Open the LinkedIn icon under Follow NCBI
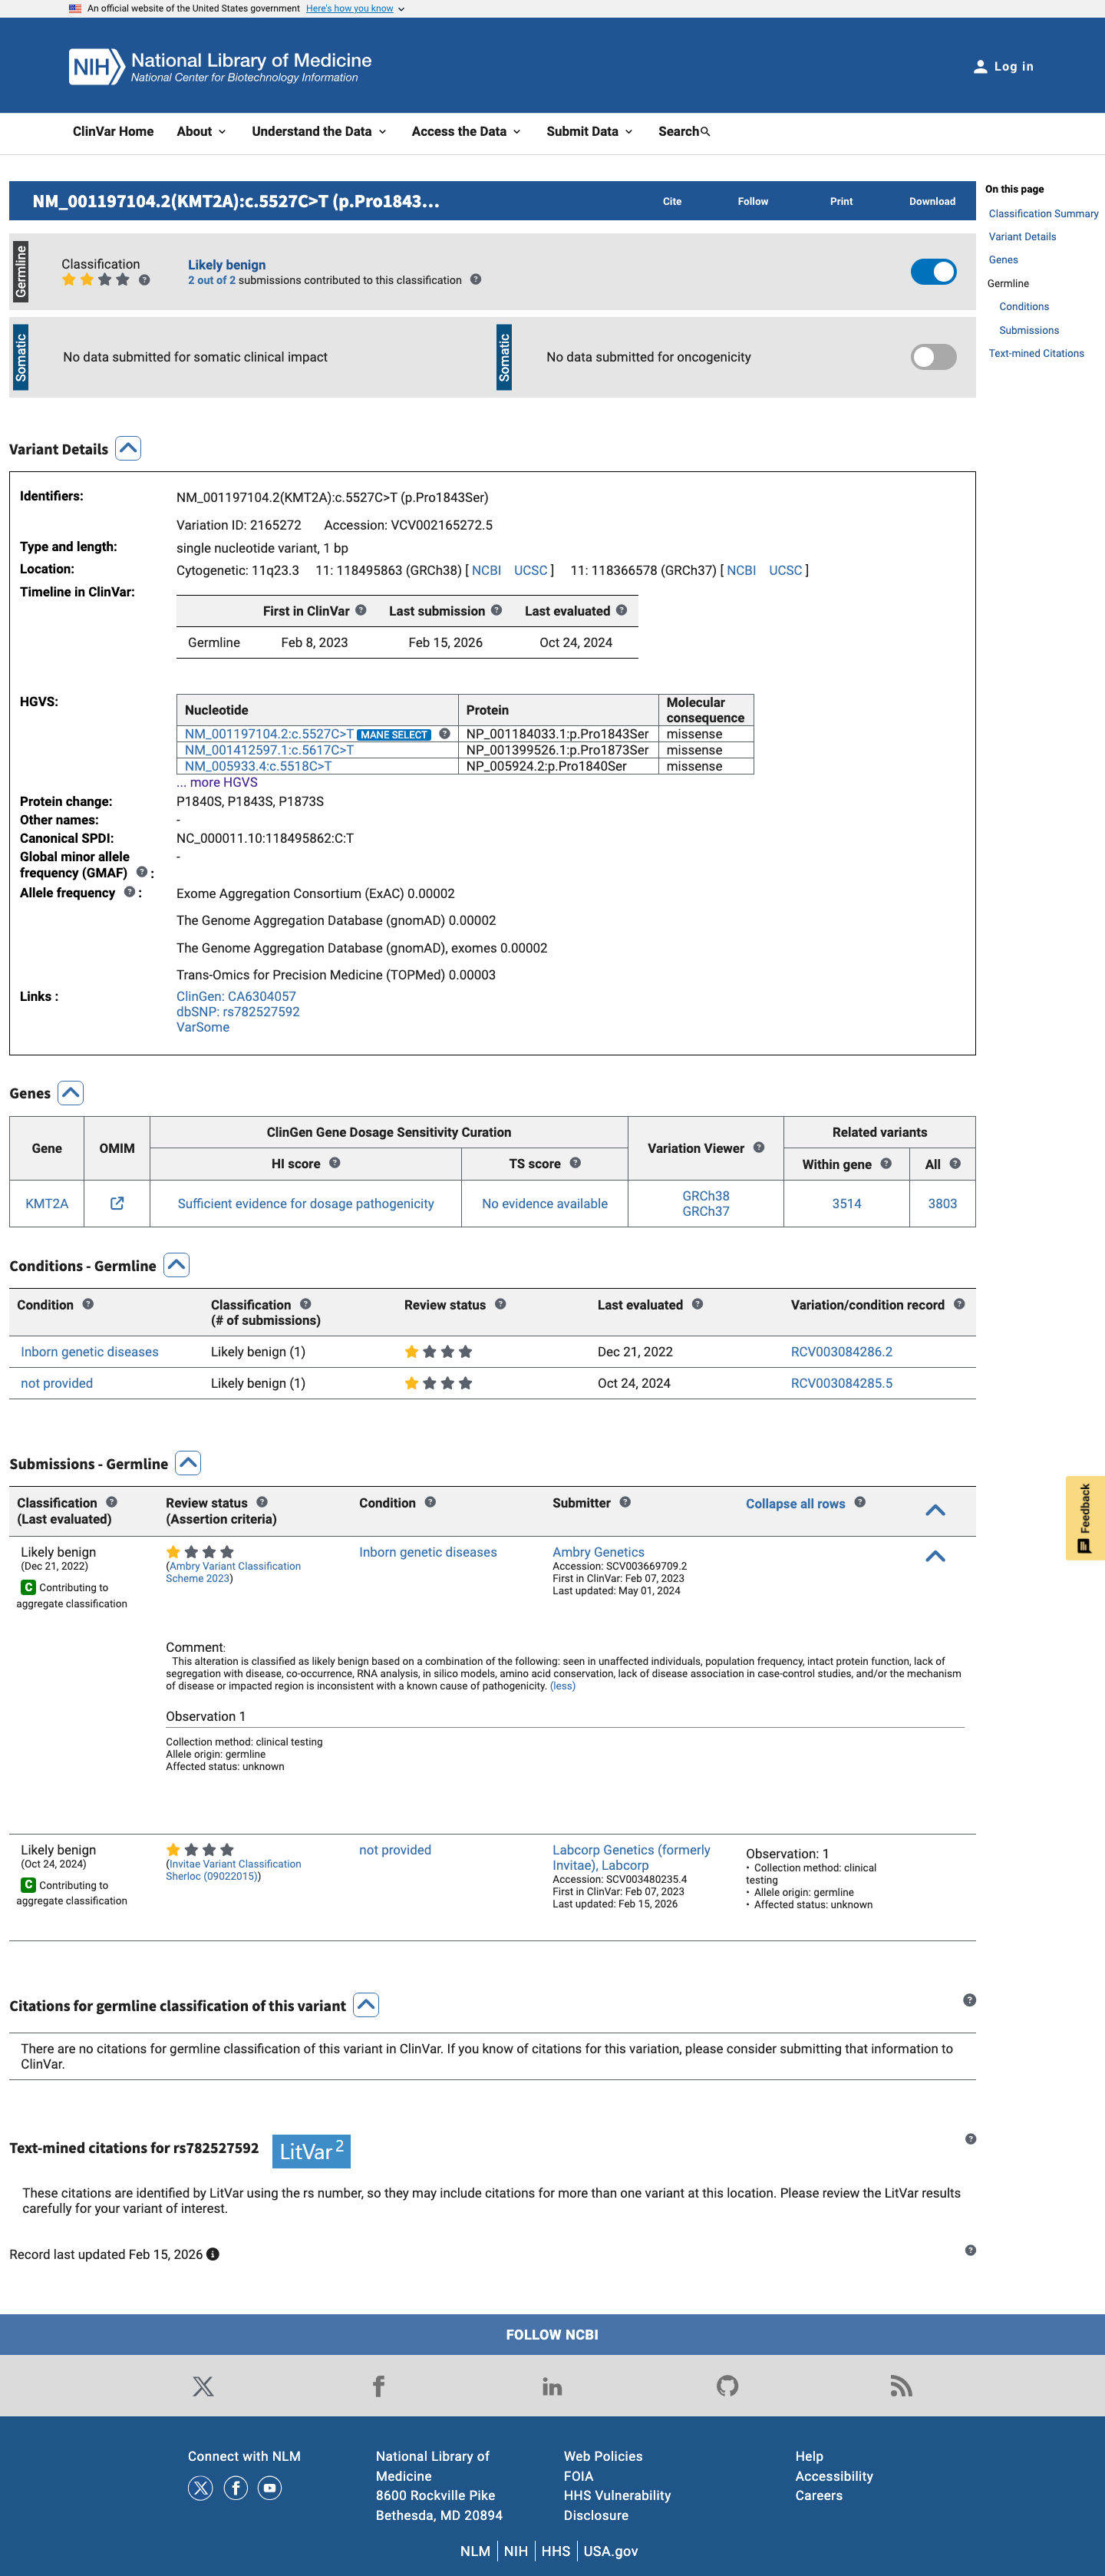The image size is (1105, 2576). tap(552, 2386)
